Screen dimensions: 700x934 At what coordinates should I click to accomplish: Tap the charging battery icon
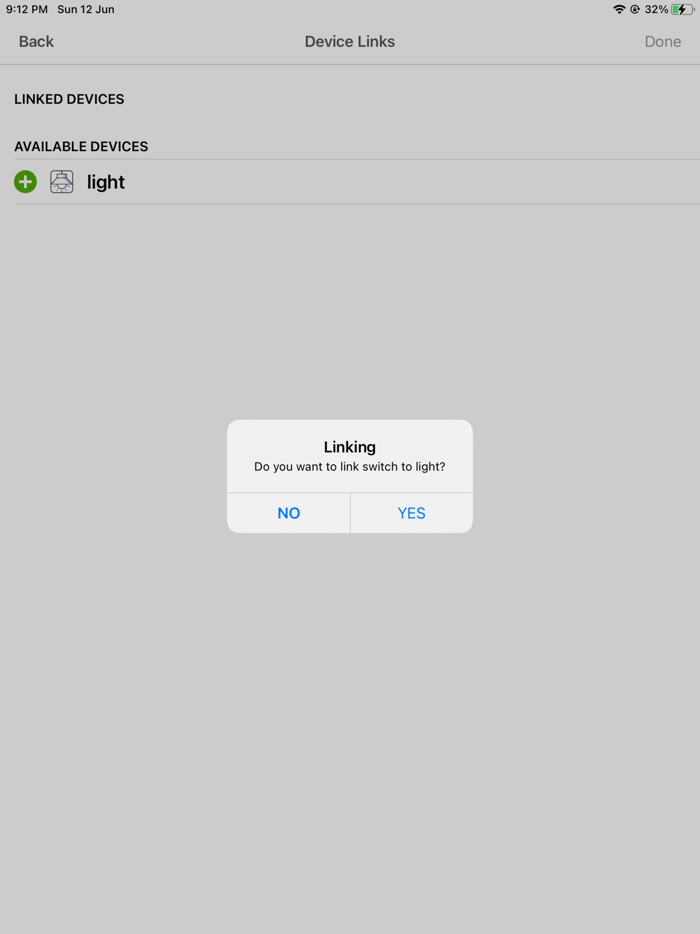point(682,10)
